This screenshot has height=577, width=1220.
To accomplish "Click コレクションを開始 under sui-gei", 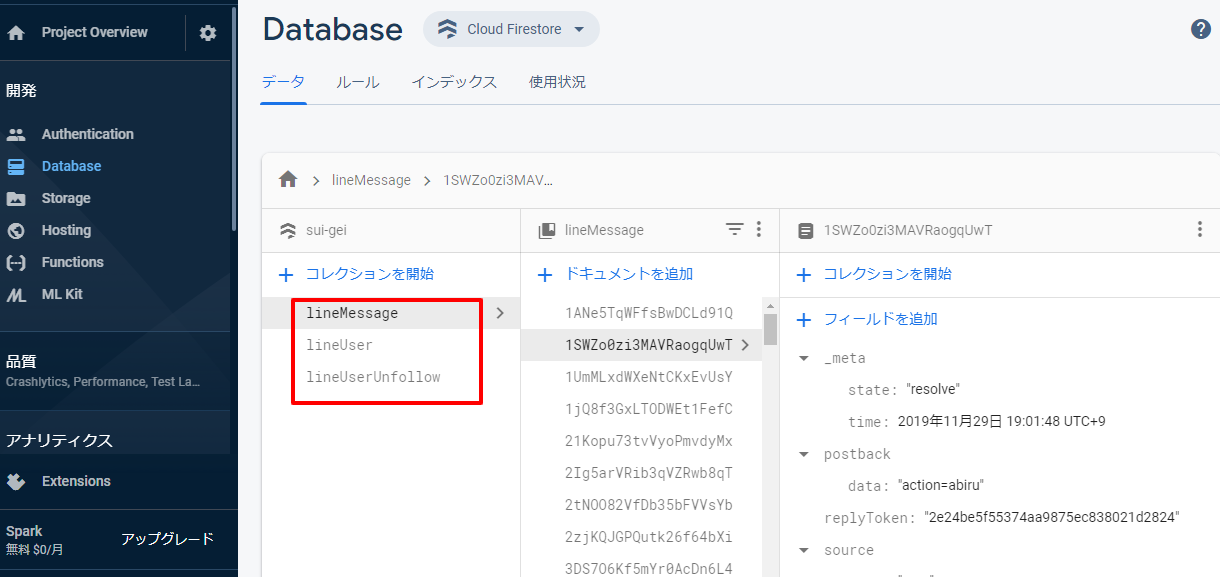I will click(369, 274).
